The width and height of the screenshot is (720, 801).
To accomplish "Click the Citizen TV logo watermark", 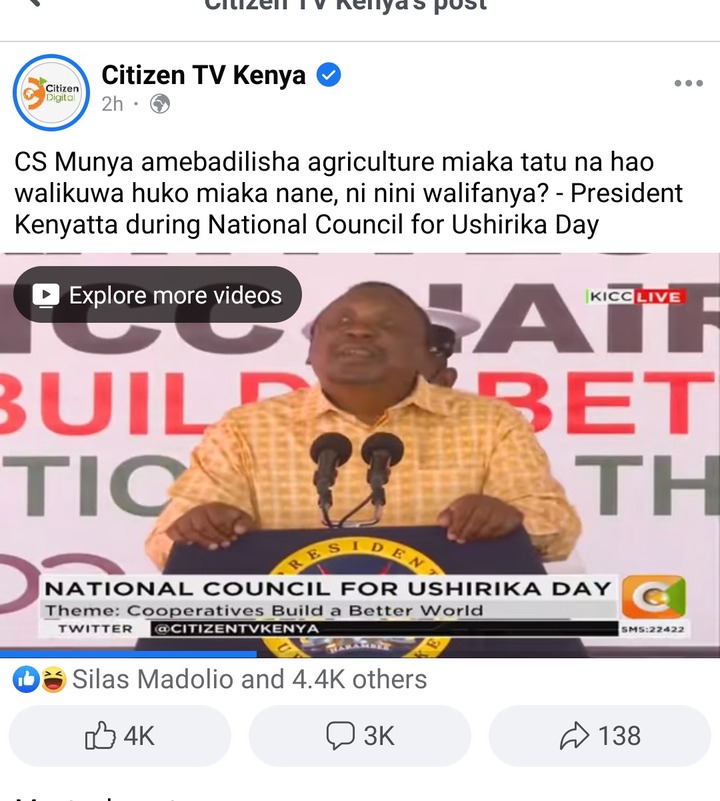I will (654, 596).
